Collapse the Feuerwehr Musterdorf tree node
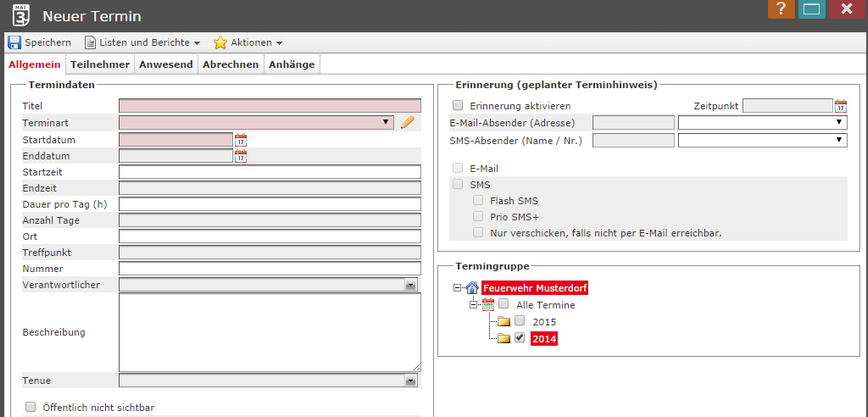 pyautogui.click(x=458, y=288)
